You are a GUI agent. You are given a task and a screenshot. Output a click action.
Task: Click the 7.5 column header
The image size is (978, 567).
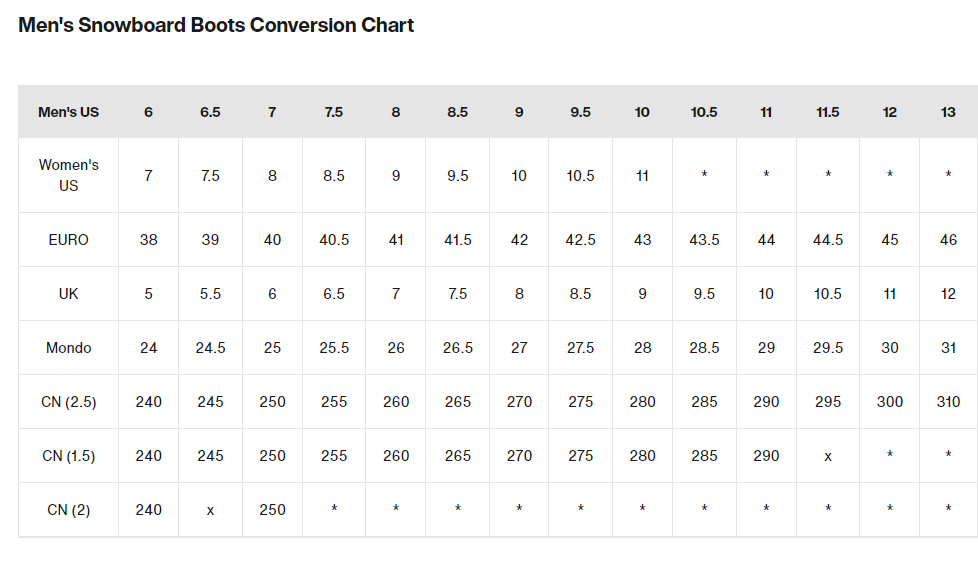click(334, 112)
